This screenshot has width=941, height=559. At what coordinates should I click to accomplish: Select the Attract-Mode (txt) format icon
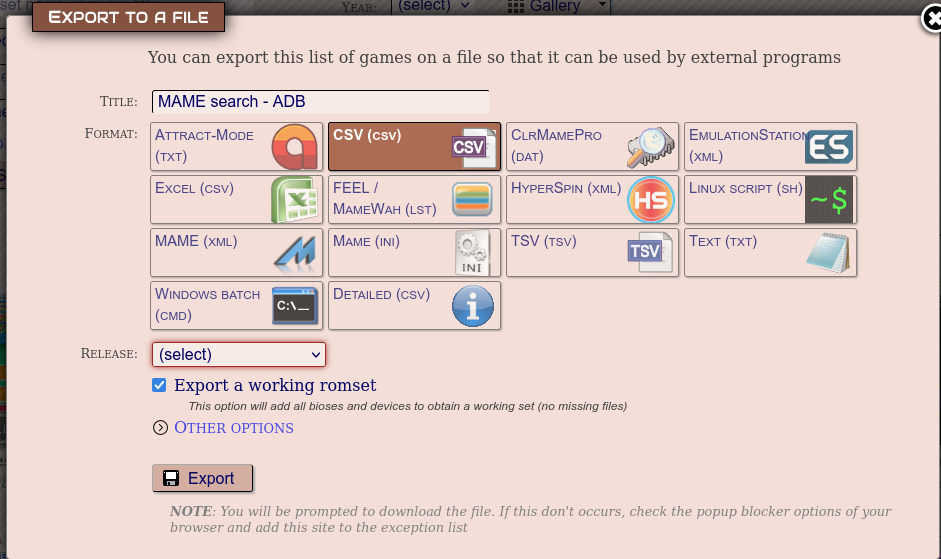(295, 147)
